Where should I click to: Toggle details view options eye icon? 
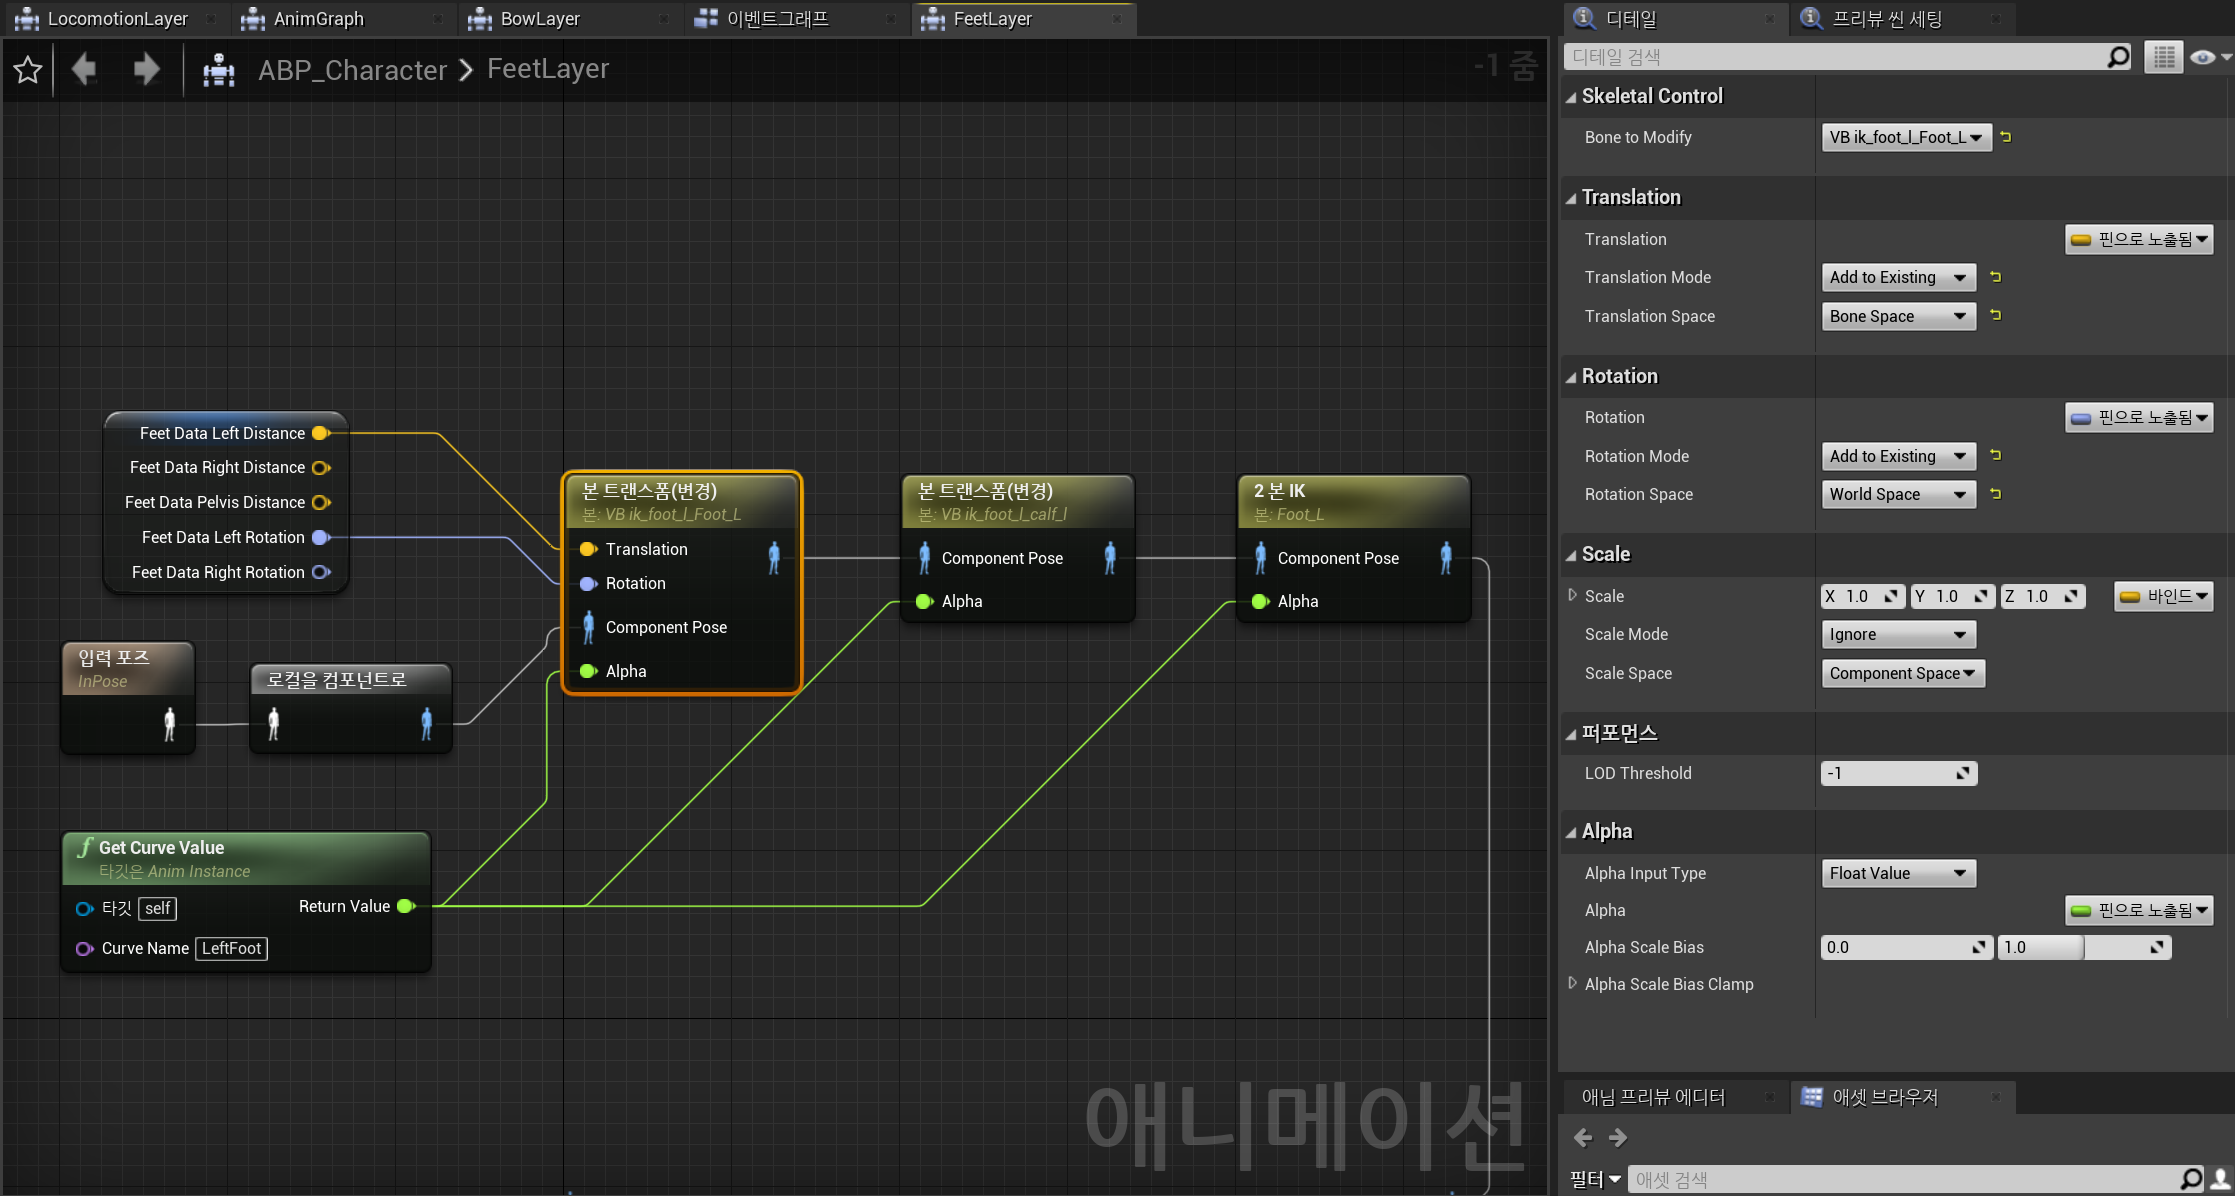point(2205,57)
